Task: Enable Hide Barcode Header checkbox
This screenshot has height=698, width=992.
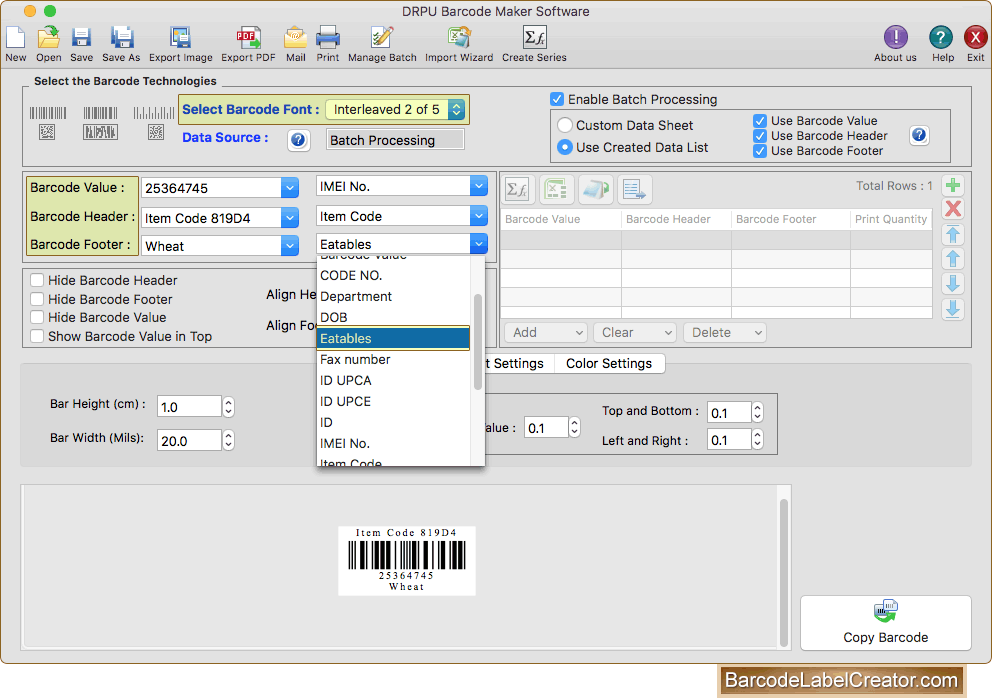Action: pyautogui.click(x=37, y=280)
